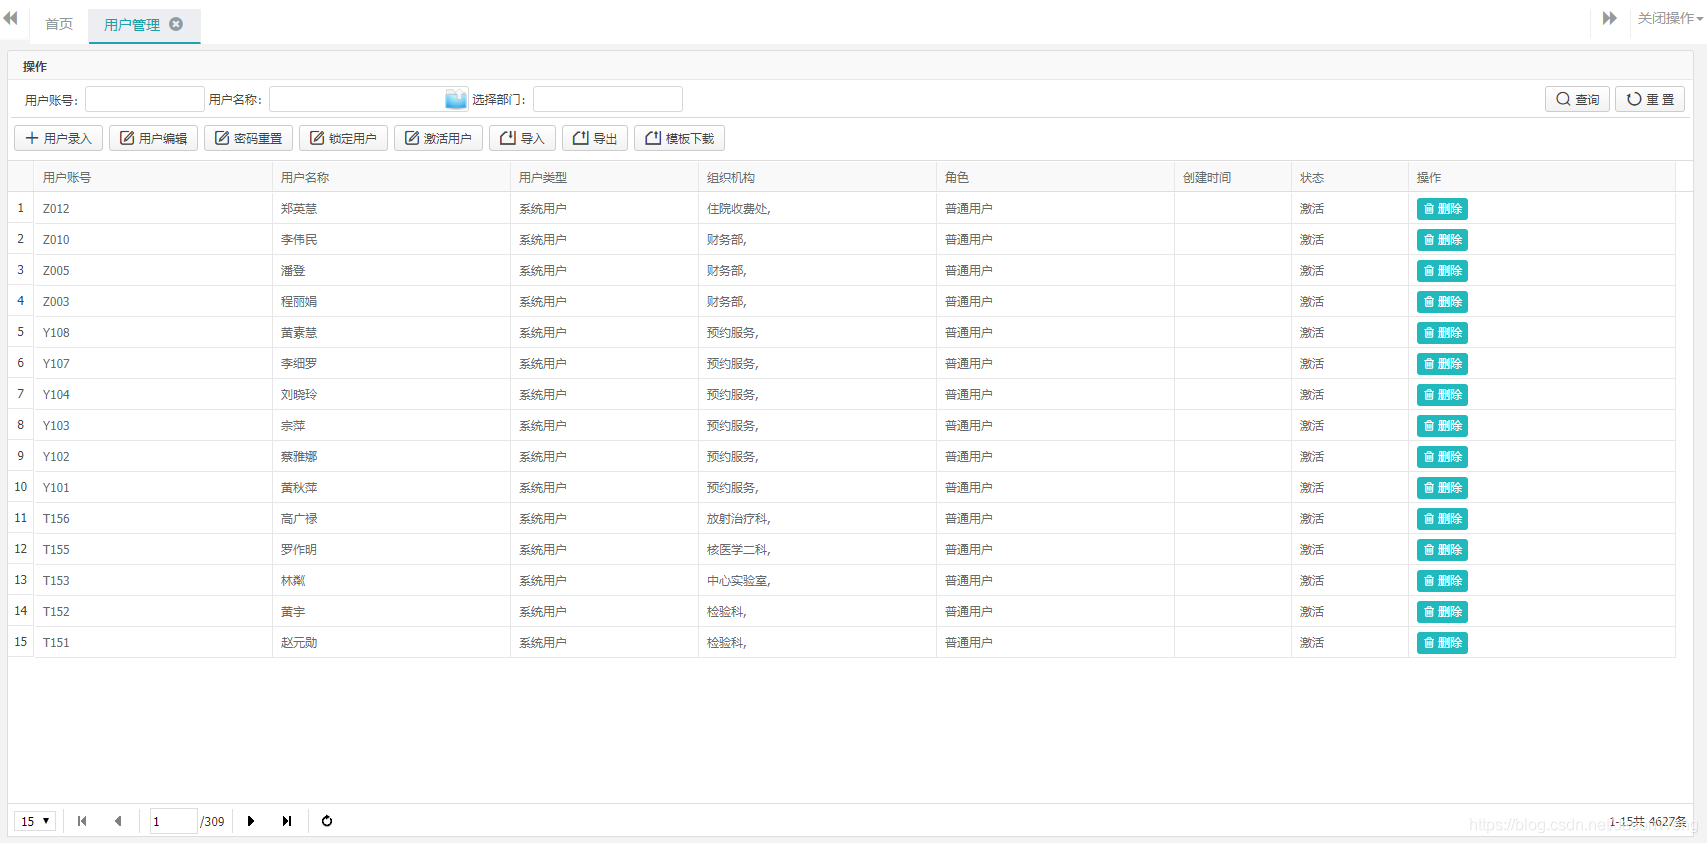Delete user Y108 黄素慧

(1442, 333)
